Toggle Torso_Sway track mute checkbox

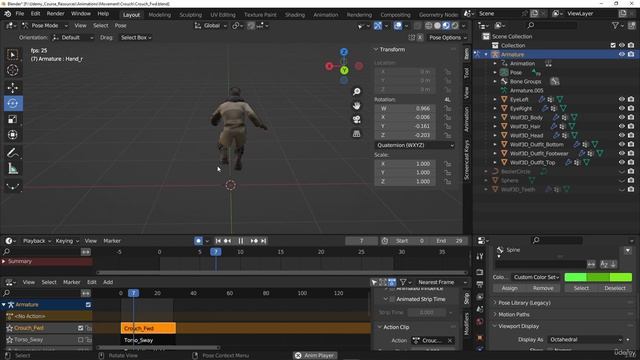click(x=81, y=340)
